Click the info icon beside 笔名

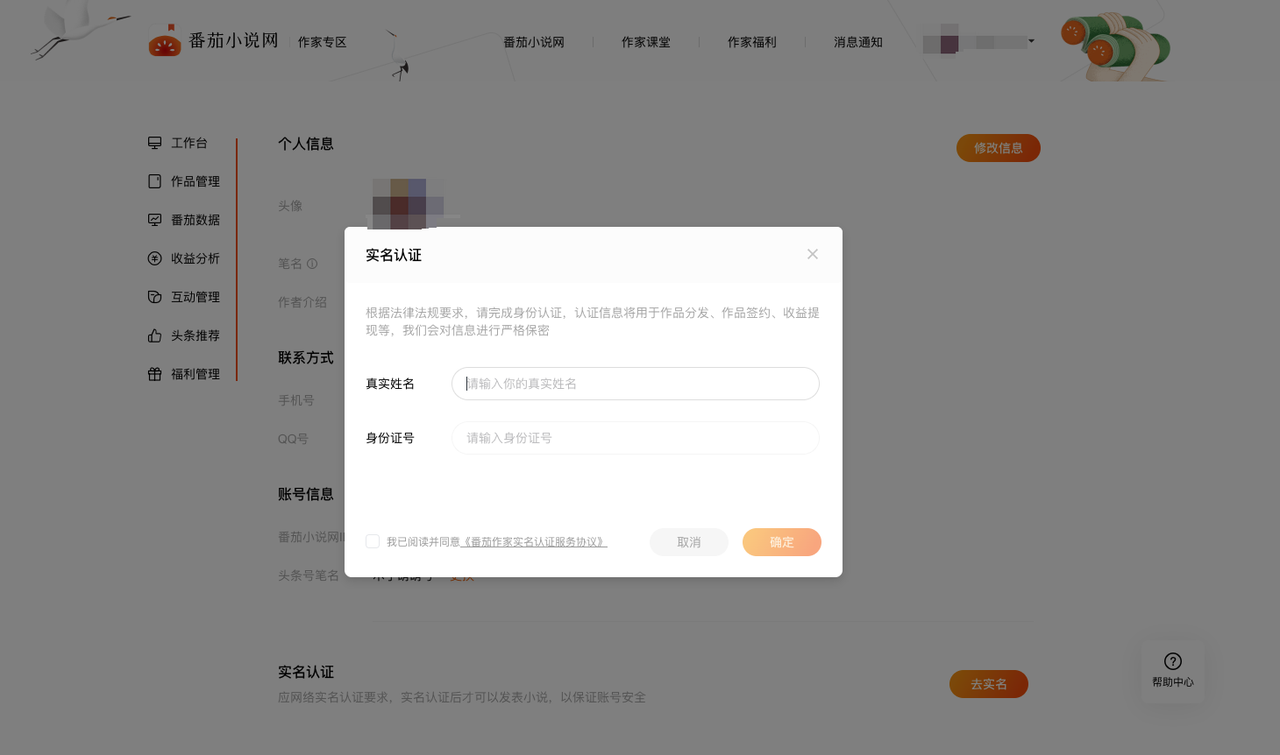pyautogui.click(x=312, y=264)
